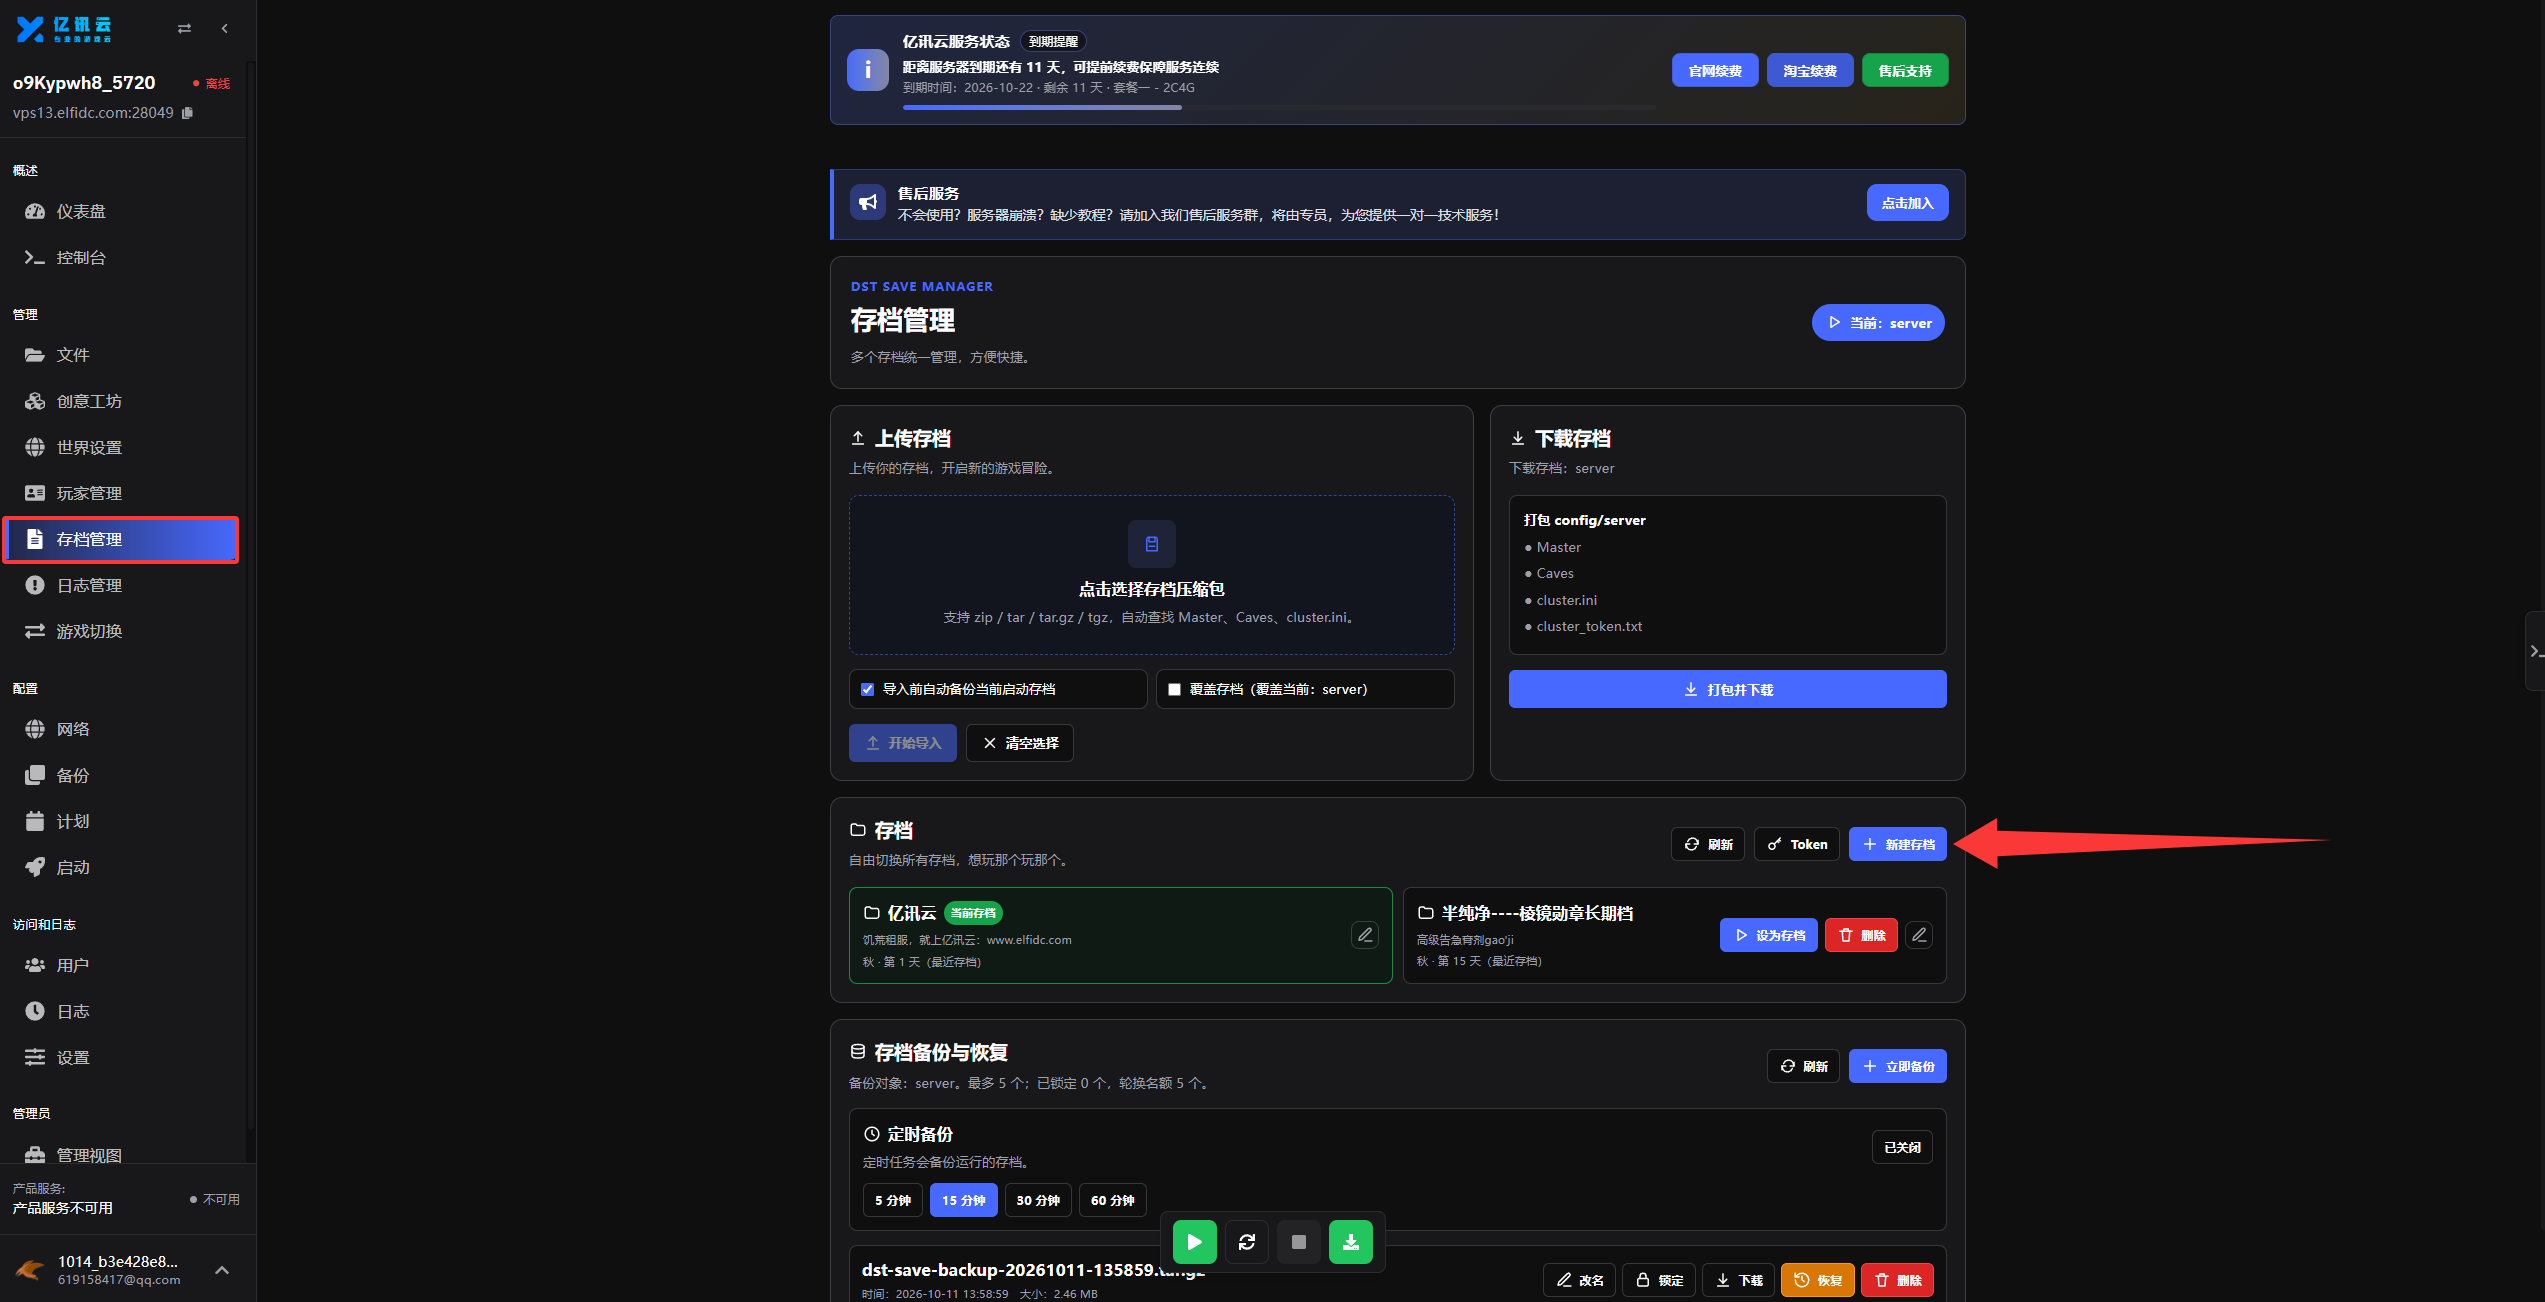Open the 仪表盘 dashboard page
Screen dimensions: 2545x1302
click(120, 211)
